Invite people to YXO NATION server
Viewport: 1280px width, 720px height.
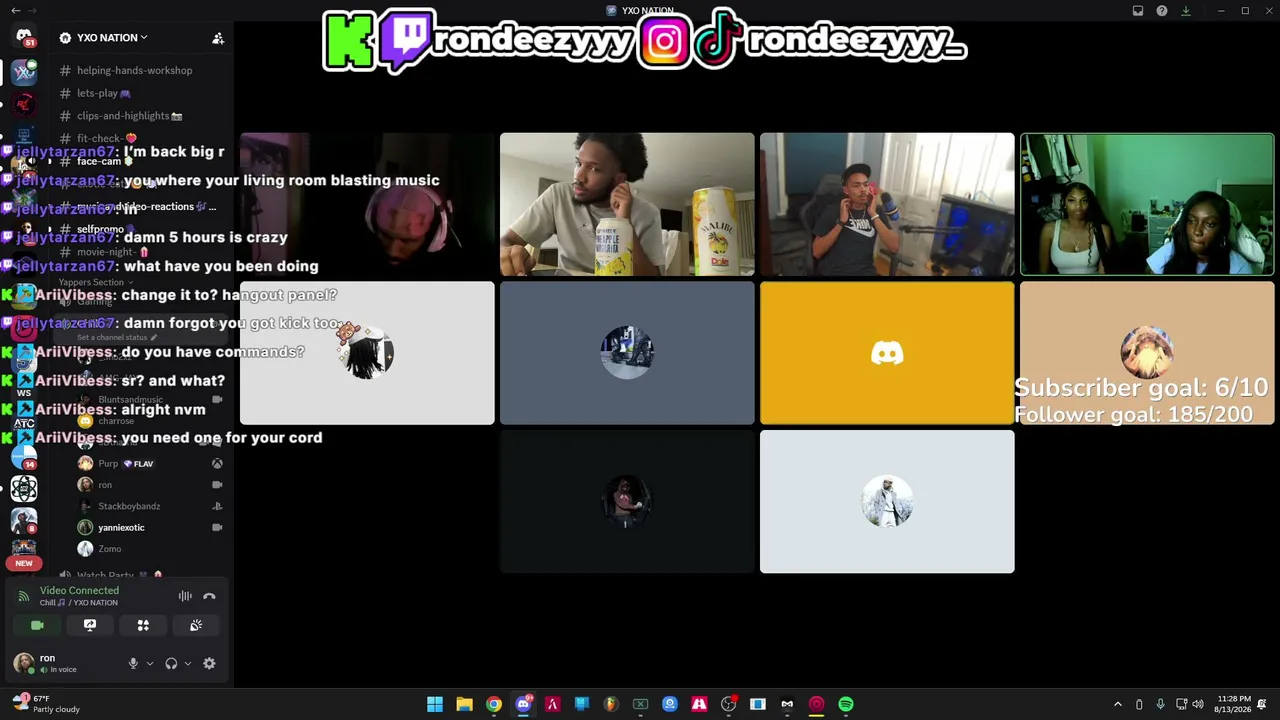(x=218, y=38)
